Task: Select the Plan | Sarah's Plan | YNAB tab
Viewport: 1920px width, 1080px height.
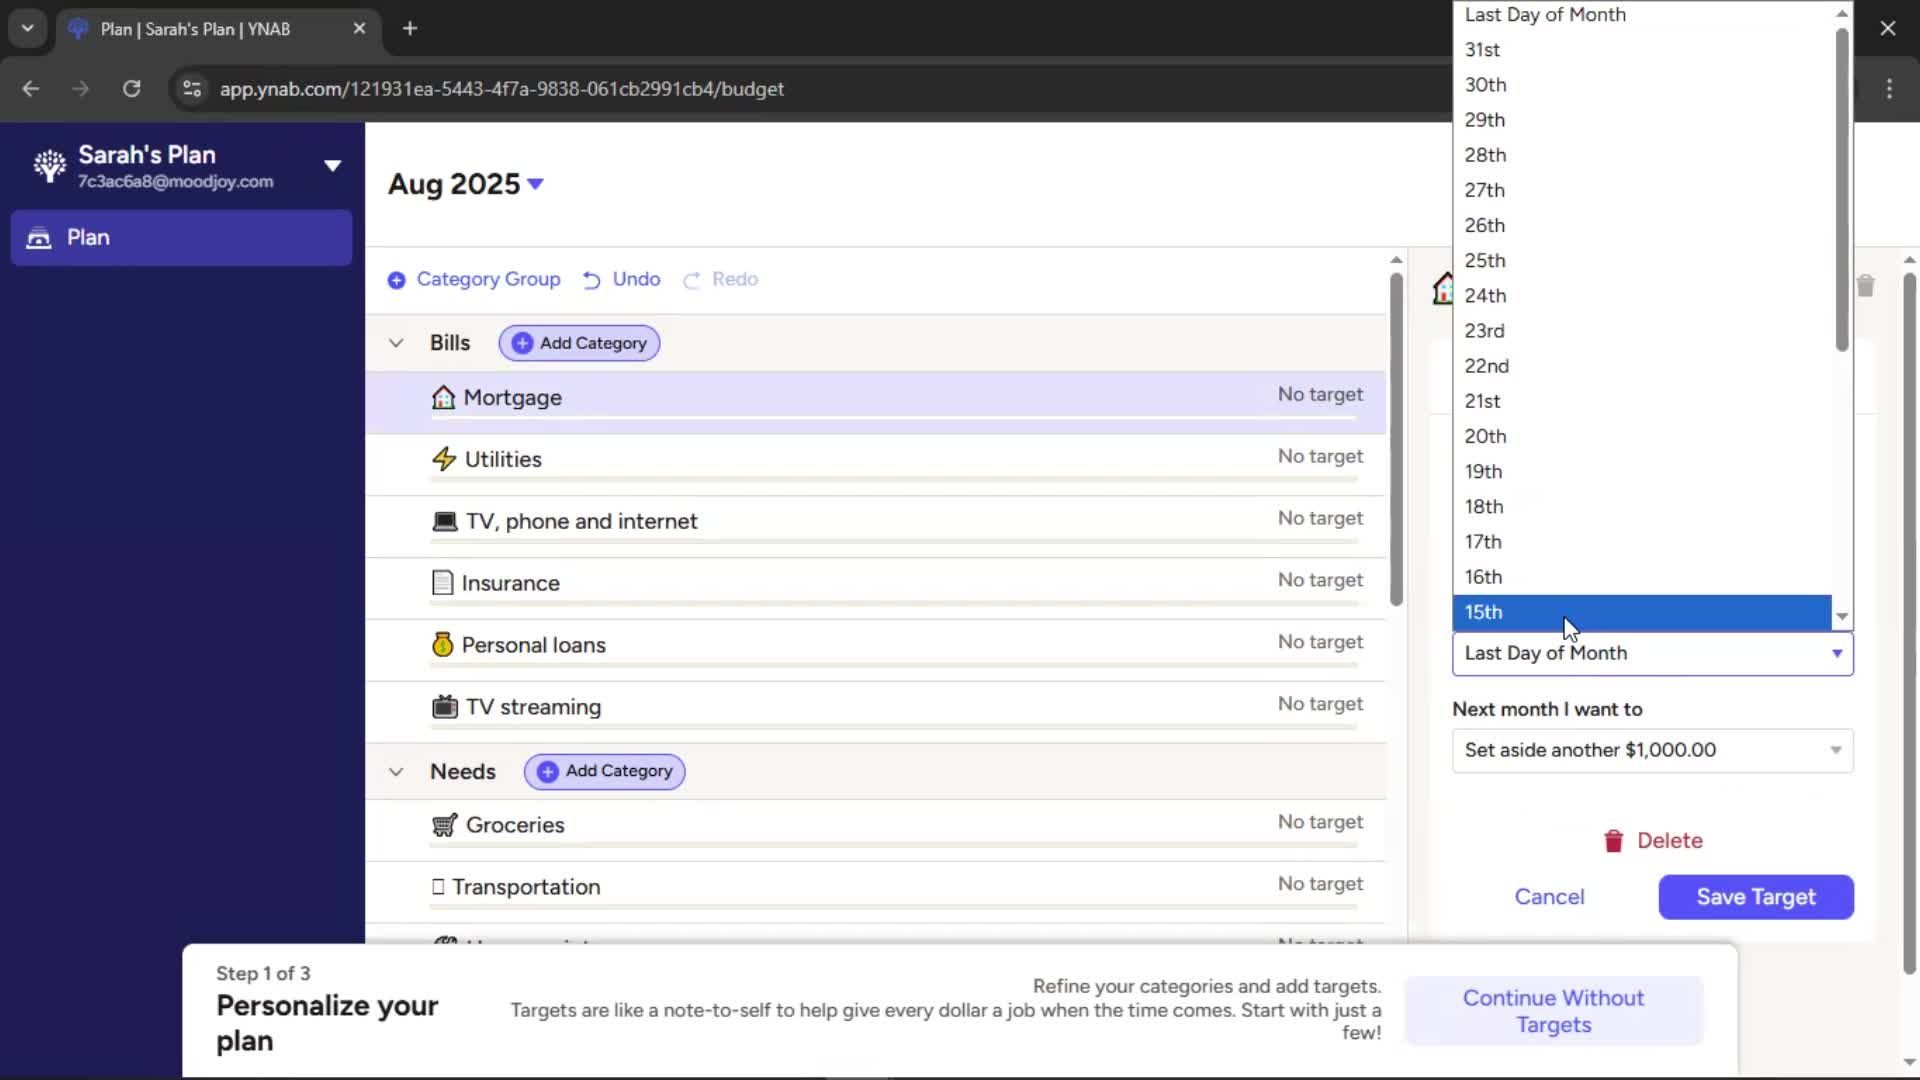Action: click(218, 29)
